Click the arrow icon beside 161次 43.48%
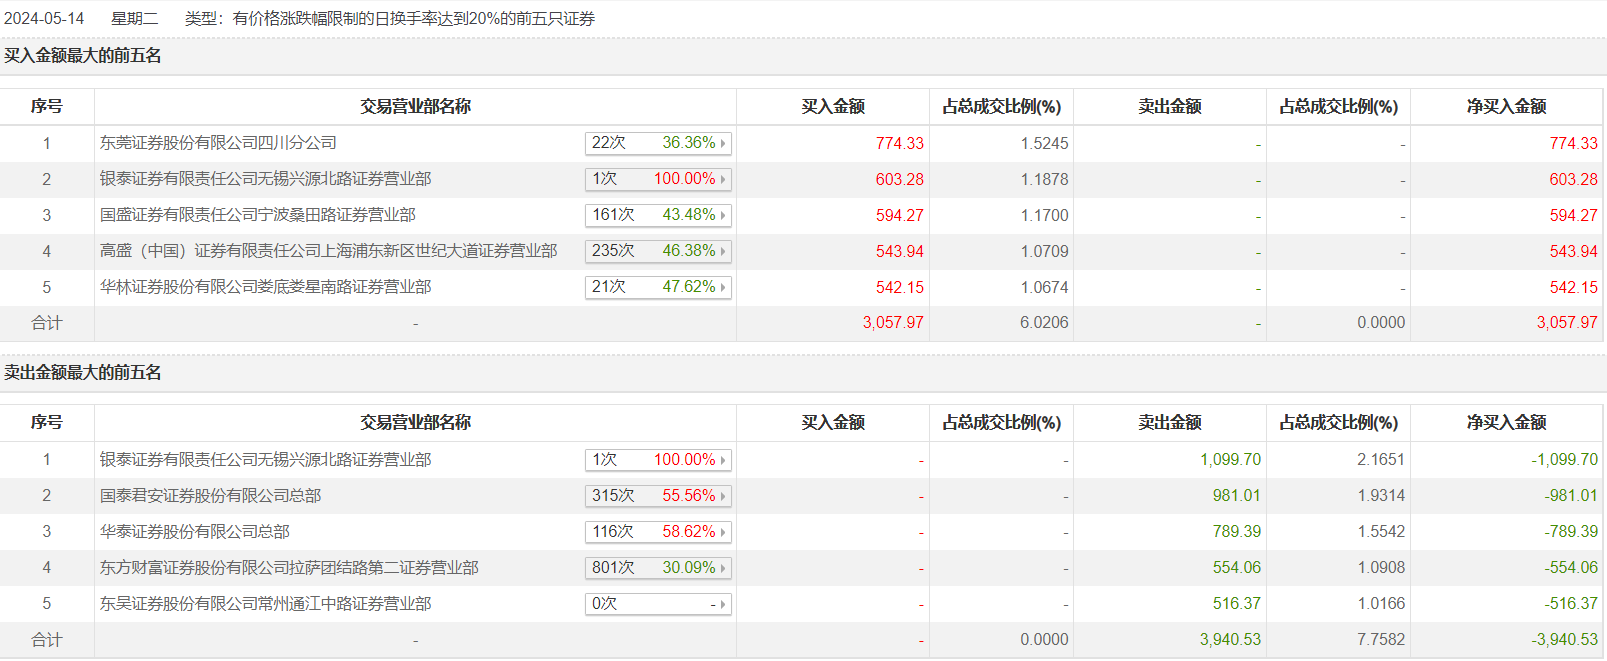The height and width of the screenshot is (661, 1607). (x=723, y=216)
